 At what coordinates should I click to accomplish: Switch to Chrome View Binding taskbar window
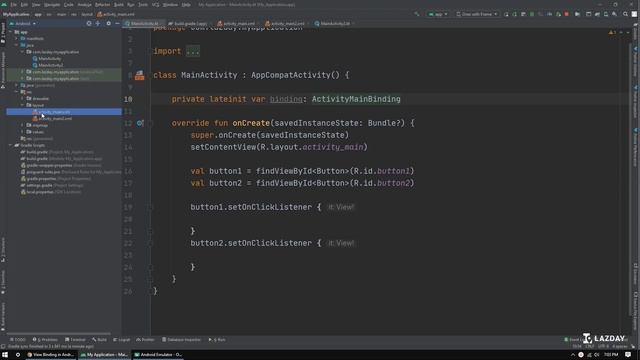[51, 355]
